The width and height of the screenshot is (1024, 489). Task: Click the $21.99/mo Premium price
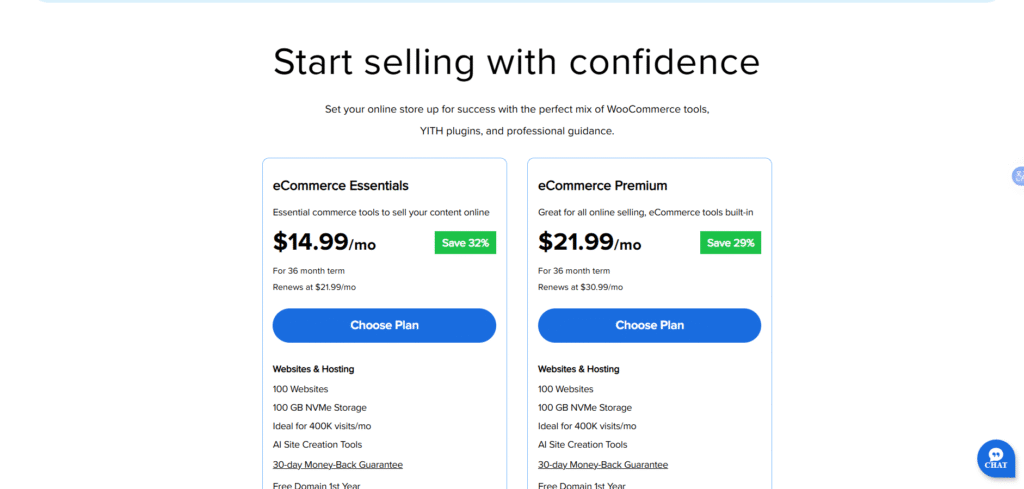pos(589,242)
